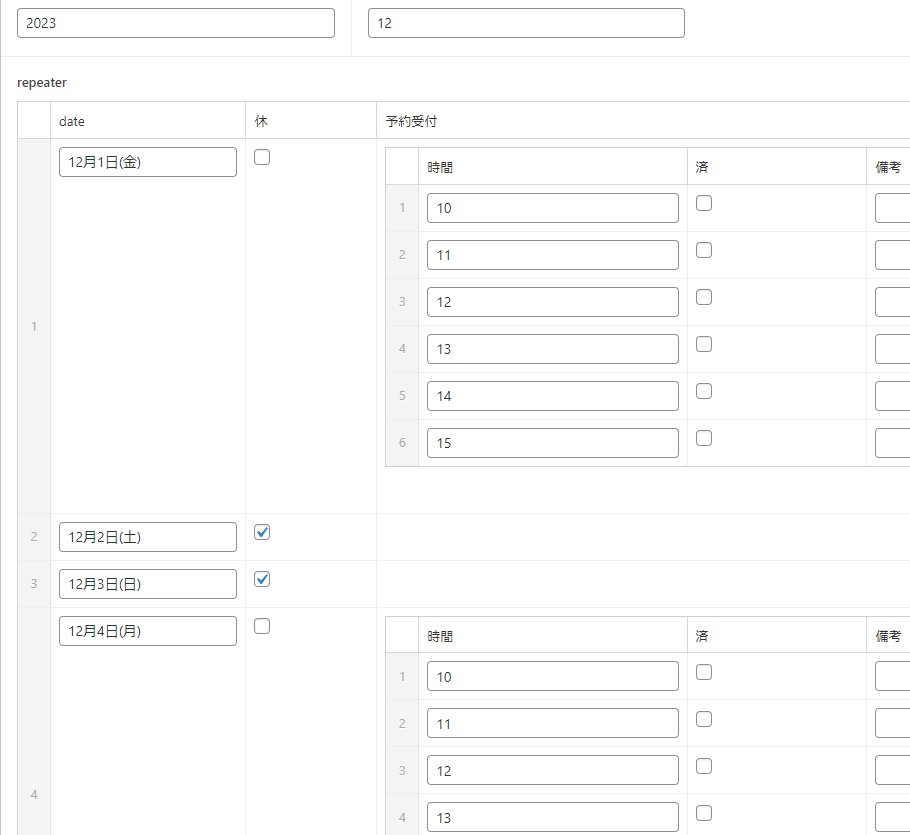Check 済 for the 15 time slot on 12月1日
This screenshot has width=910, height=835.
[704, 438]
